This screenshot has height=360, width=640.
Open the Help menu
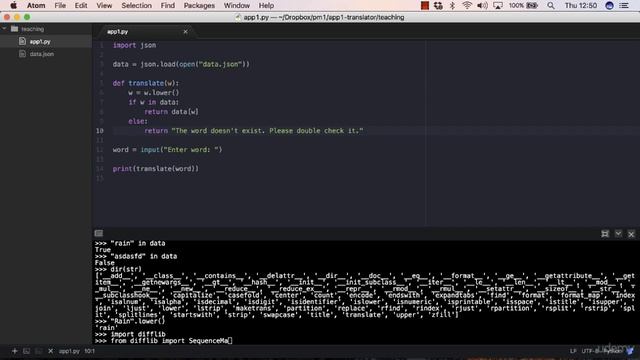click(x=266, y=5)
